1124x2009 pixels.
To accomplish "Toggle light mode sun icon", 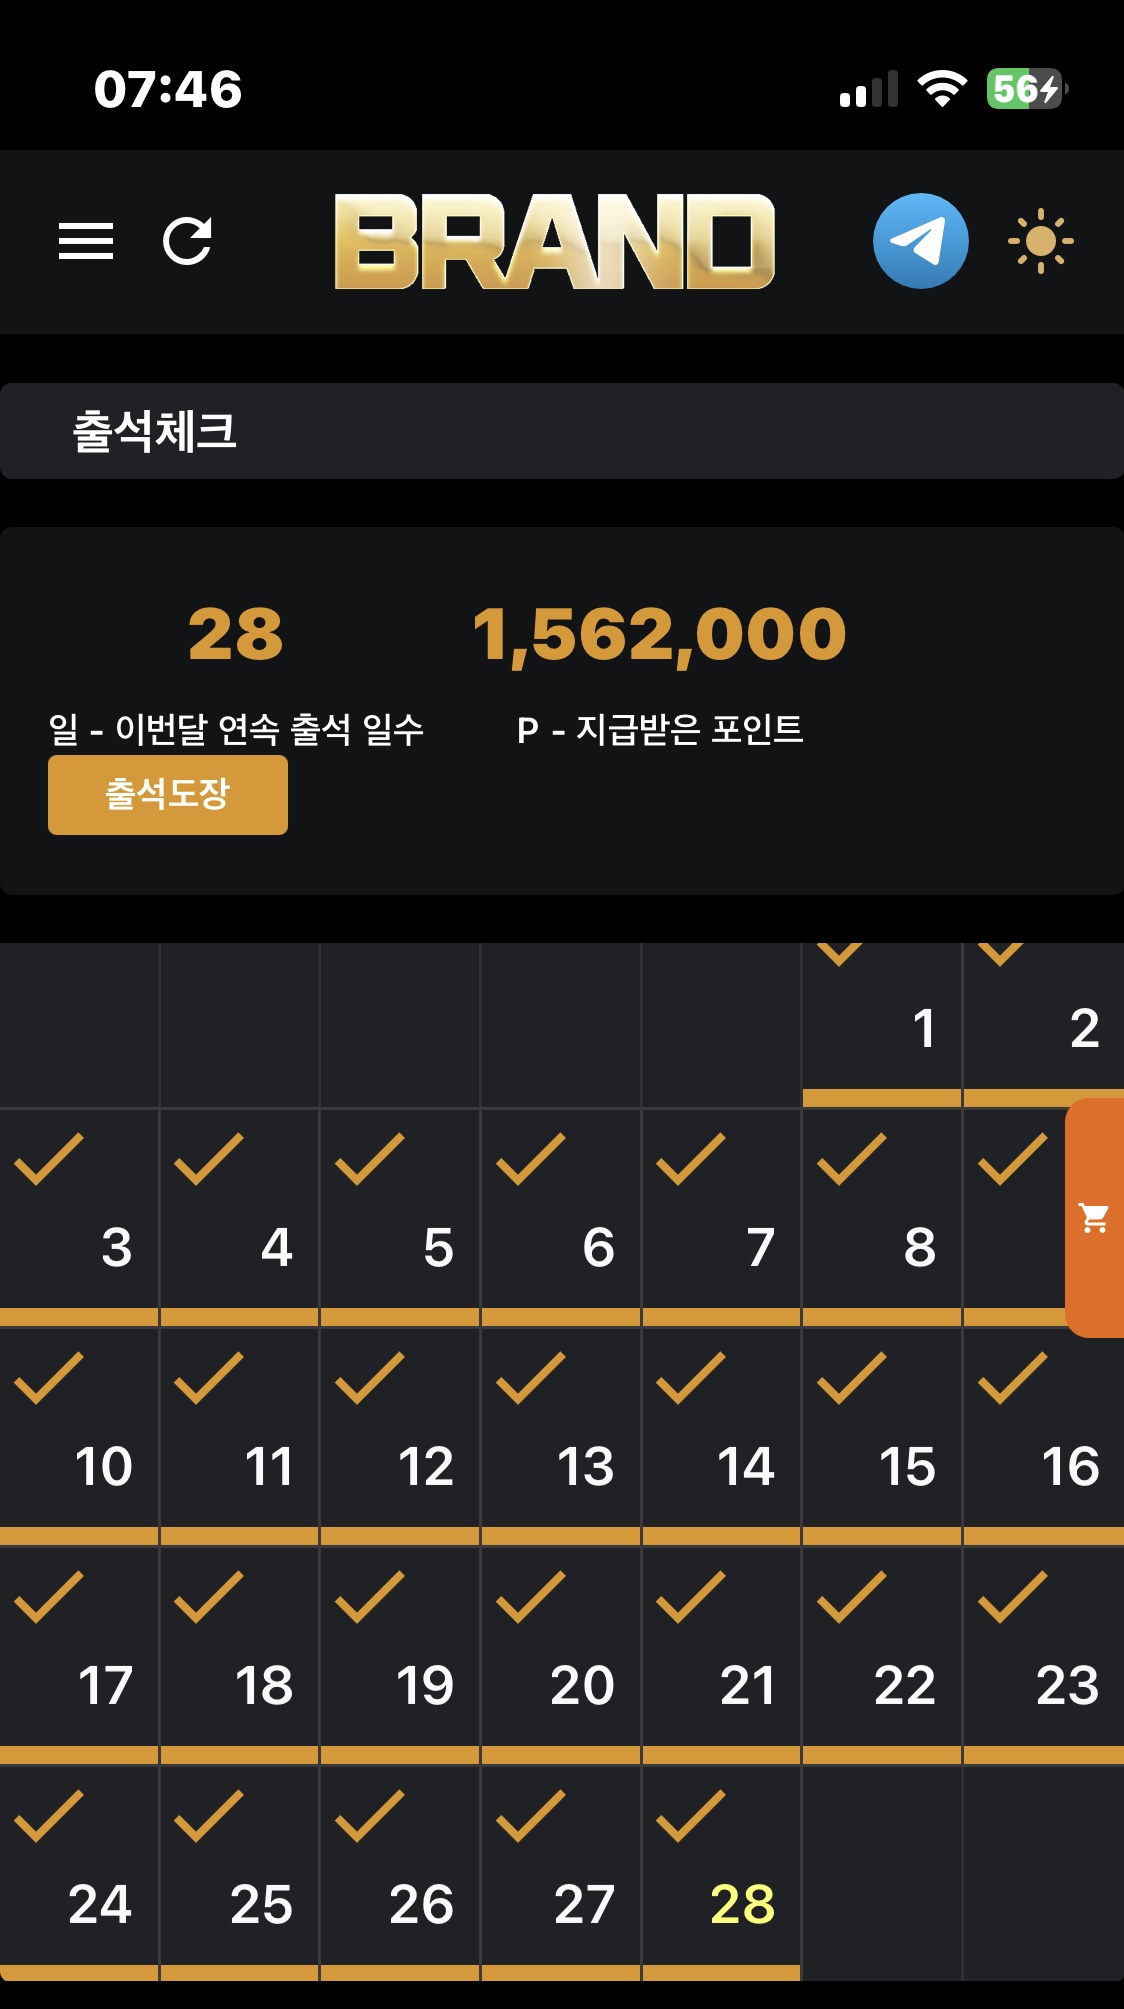I will tap(1040, 241).
